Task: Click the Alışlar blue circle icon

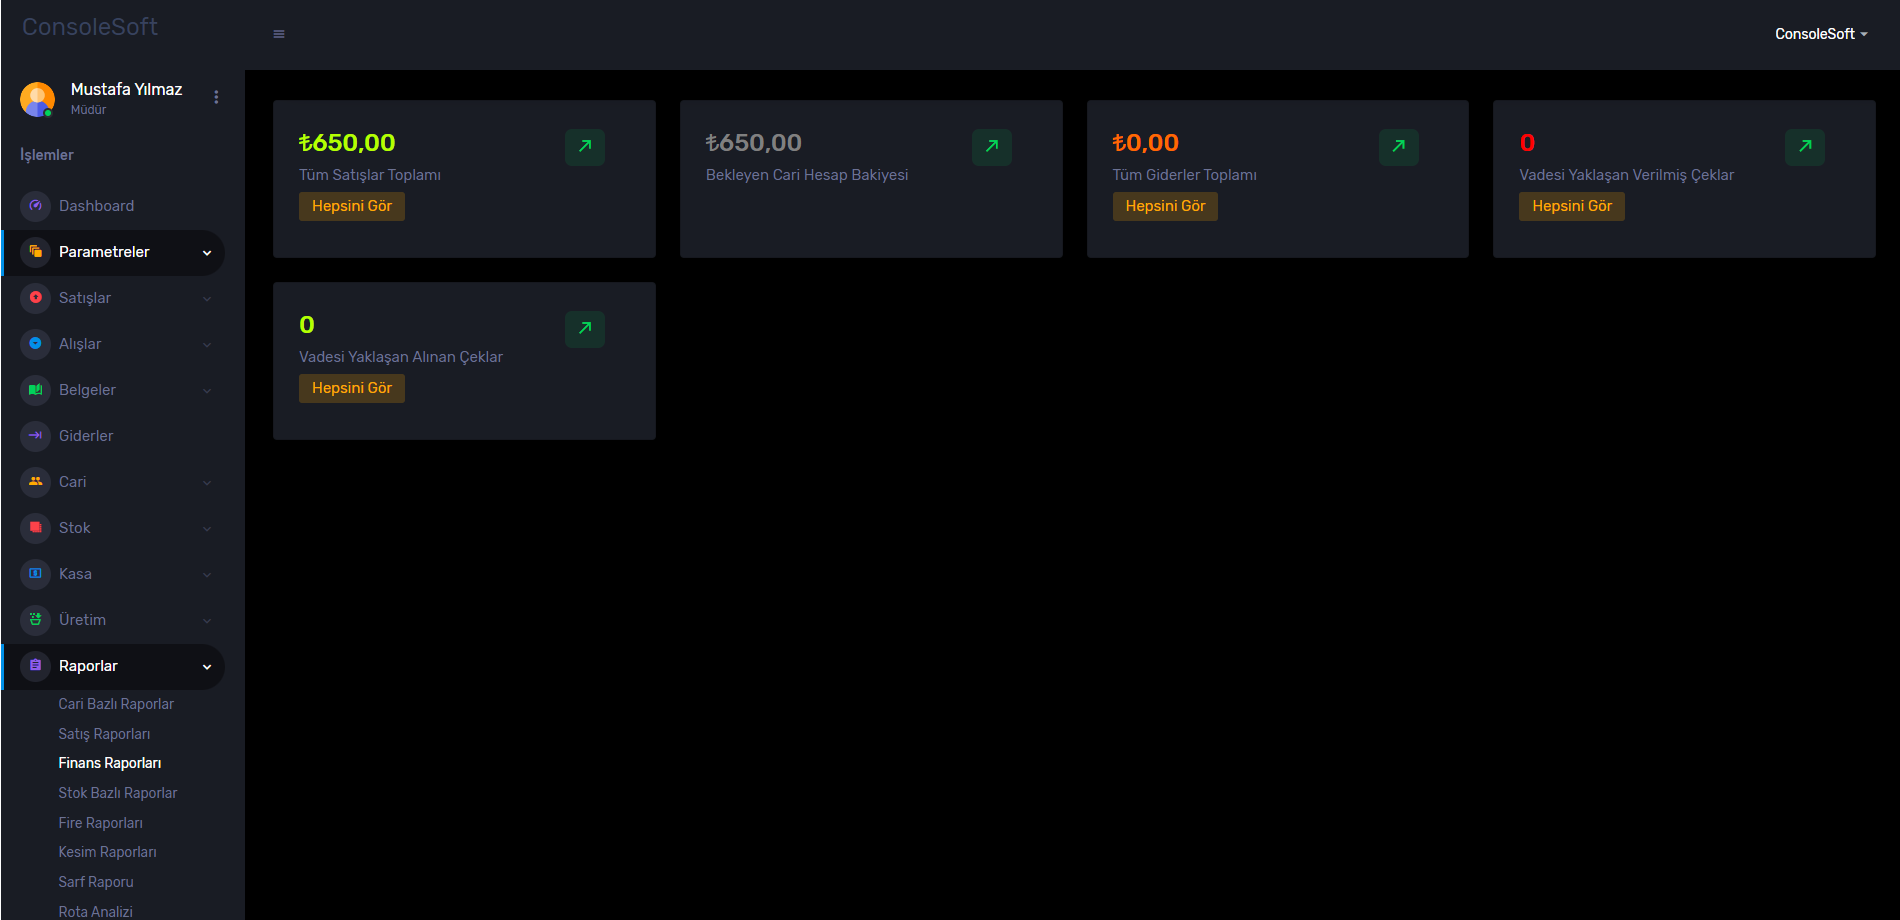Action: click(35, 344)
